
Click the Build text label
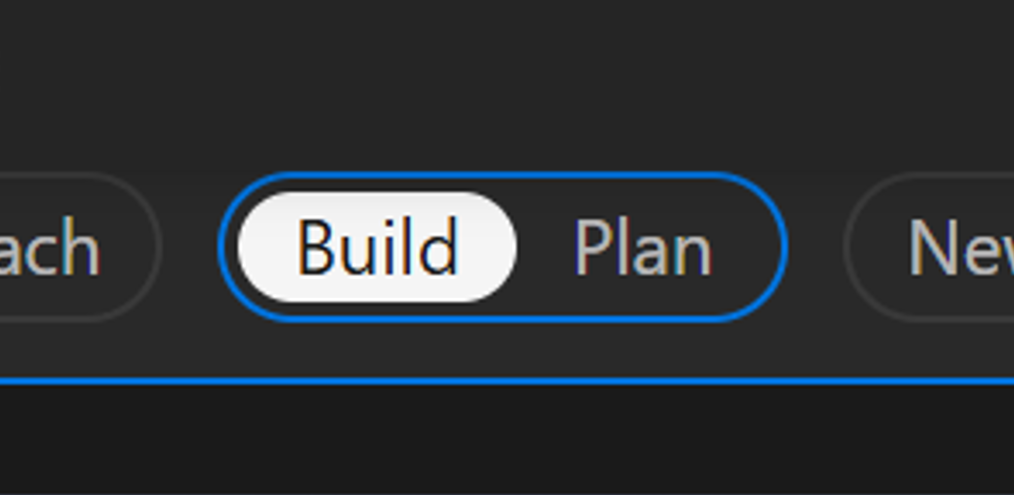click(377, 247)
